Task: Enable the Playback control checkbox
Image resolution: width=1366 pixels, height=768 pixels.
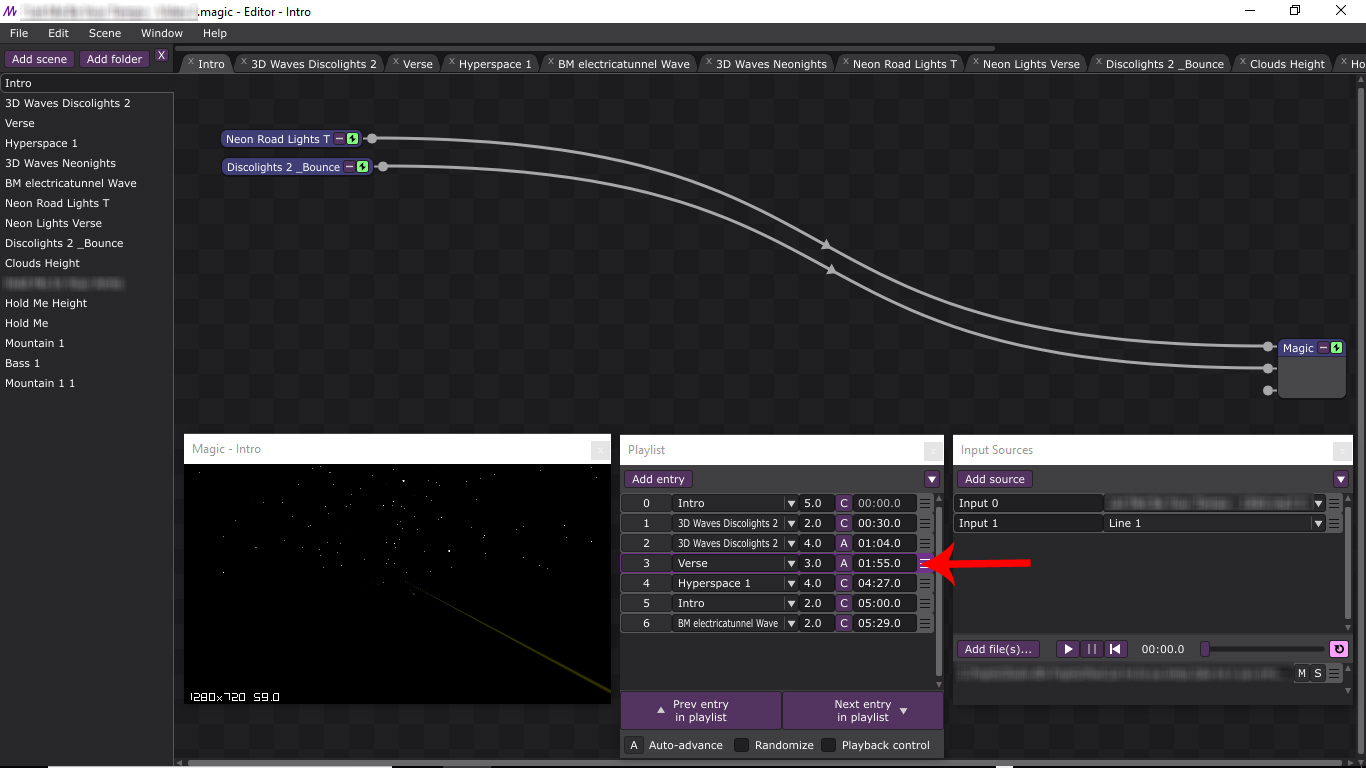Action: 828,745
